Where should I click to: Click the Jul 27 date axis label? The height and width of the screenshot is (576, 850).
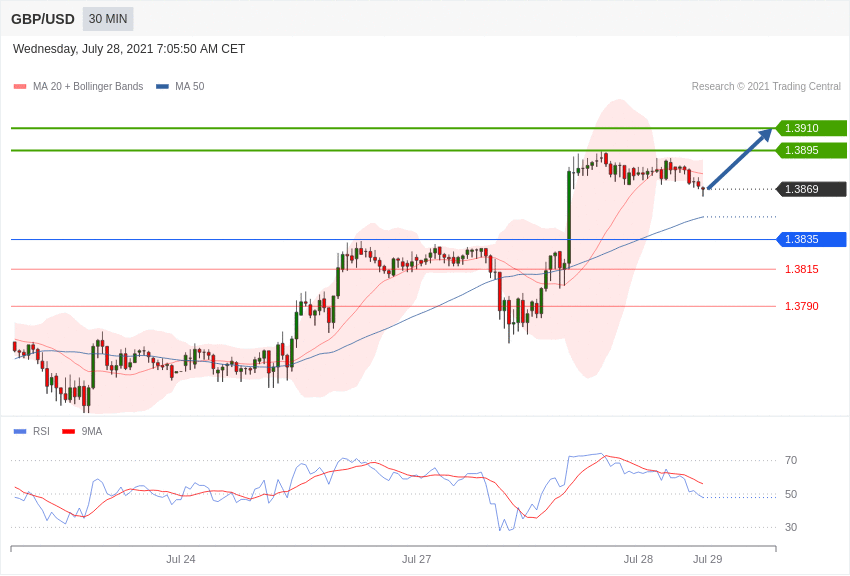pyautogui.click(x=416, y=559)
